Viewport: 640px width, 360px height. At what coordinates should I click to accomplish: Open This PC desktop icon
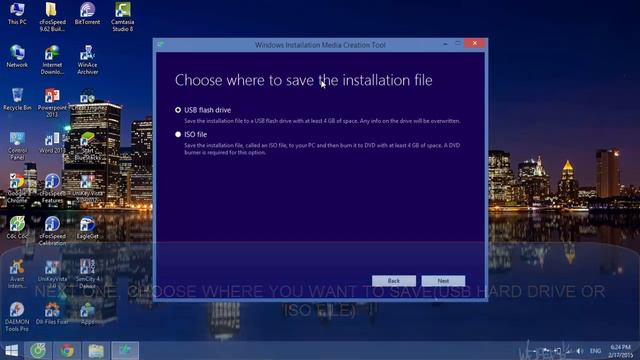click(17, 13)
